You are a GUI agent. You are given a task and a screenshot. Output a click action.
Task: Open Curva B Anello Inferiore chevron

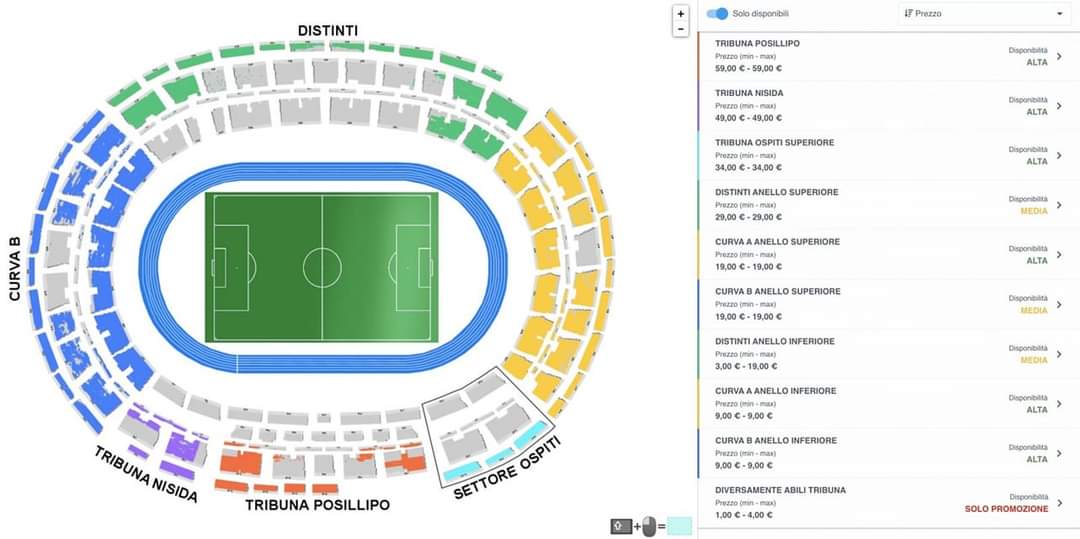click(x=1059, y=454)
